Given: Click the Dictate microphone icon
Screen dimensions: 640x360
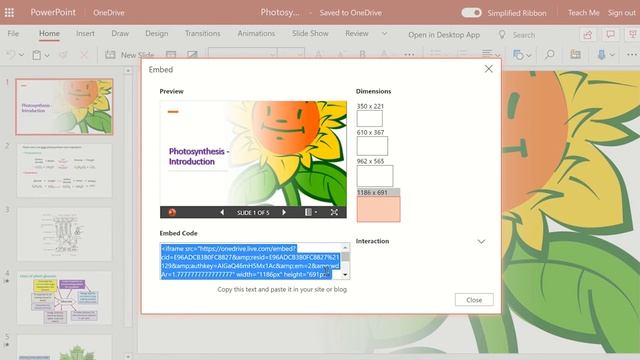Looking at the screenshot, I should pos(602,54).
